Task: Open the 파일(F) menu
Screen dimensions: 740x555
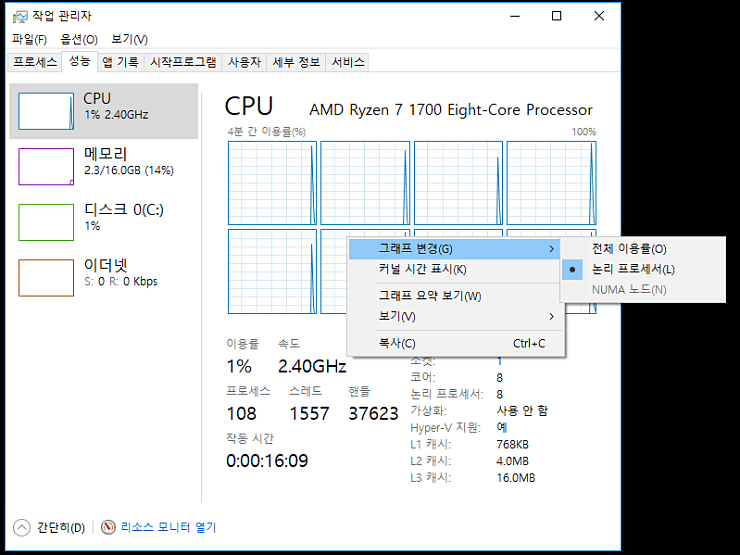Action: tap(30, 39)
